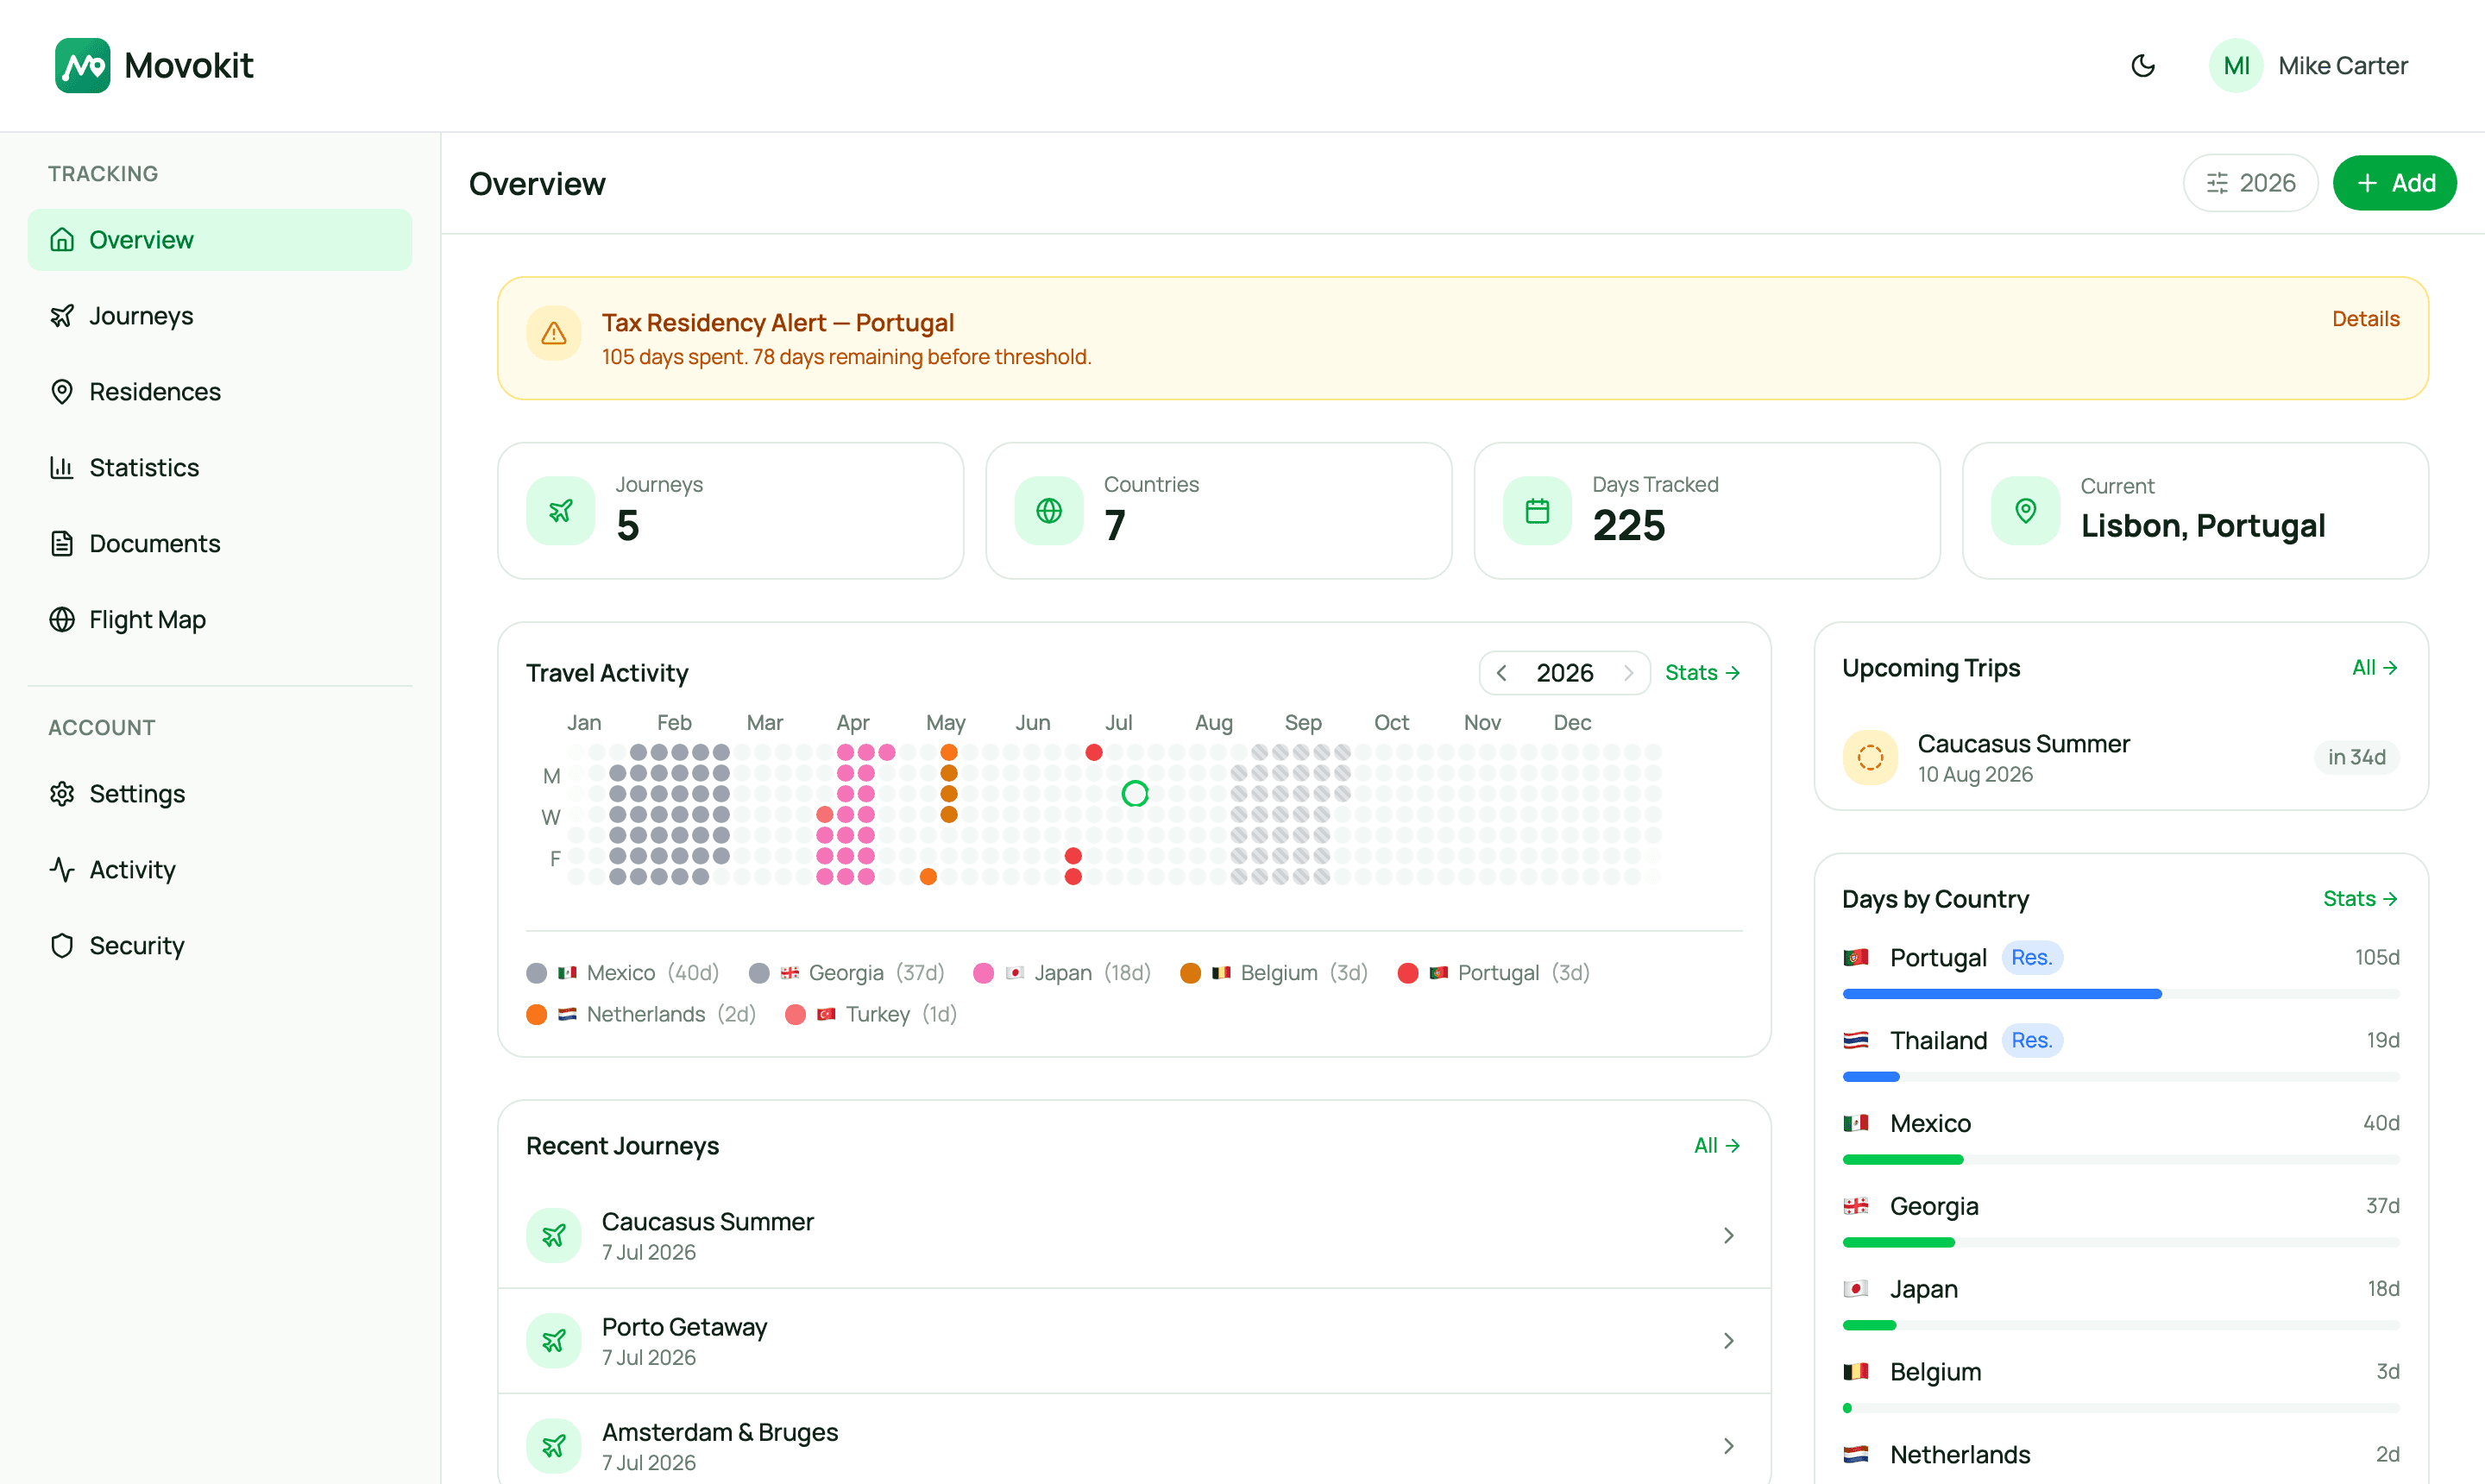The image size is (2485, 1484).
Task: Open the 2026 year filter dropdown
Action: click(2250, 183)
